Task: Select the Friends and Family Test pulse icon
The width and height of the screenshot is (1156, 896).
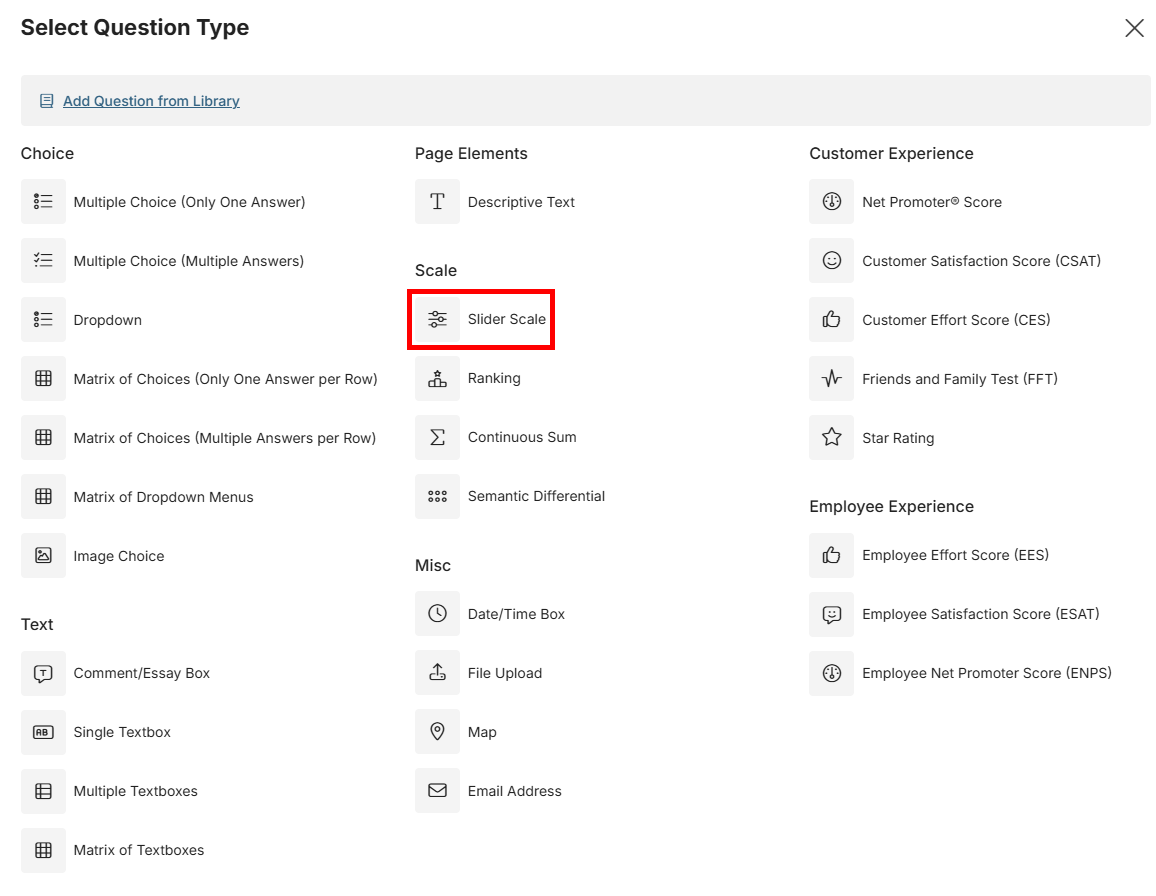Action: (x=832, y=378)
